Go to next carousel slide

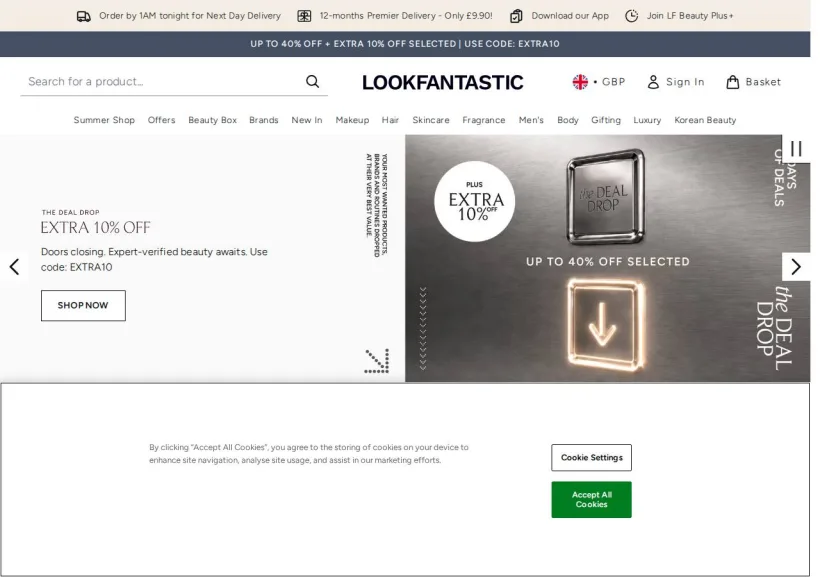(x=796, y=267)
